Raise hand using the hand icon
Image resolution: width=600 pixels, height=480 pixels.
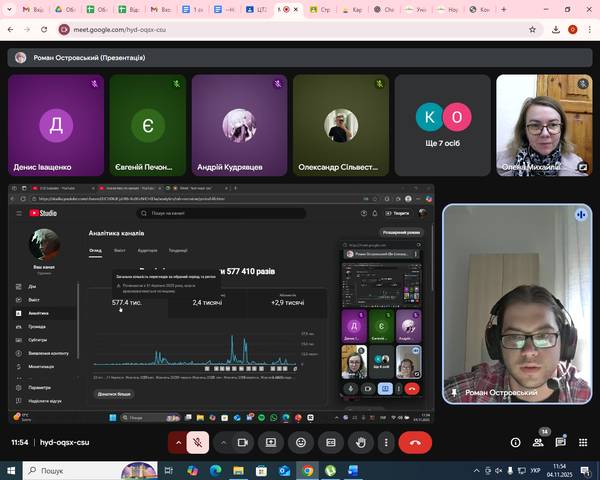(x=361, y=442)
